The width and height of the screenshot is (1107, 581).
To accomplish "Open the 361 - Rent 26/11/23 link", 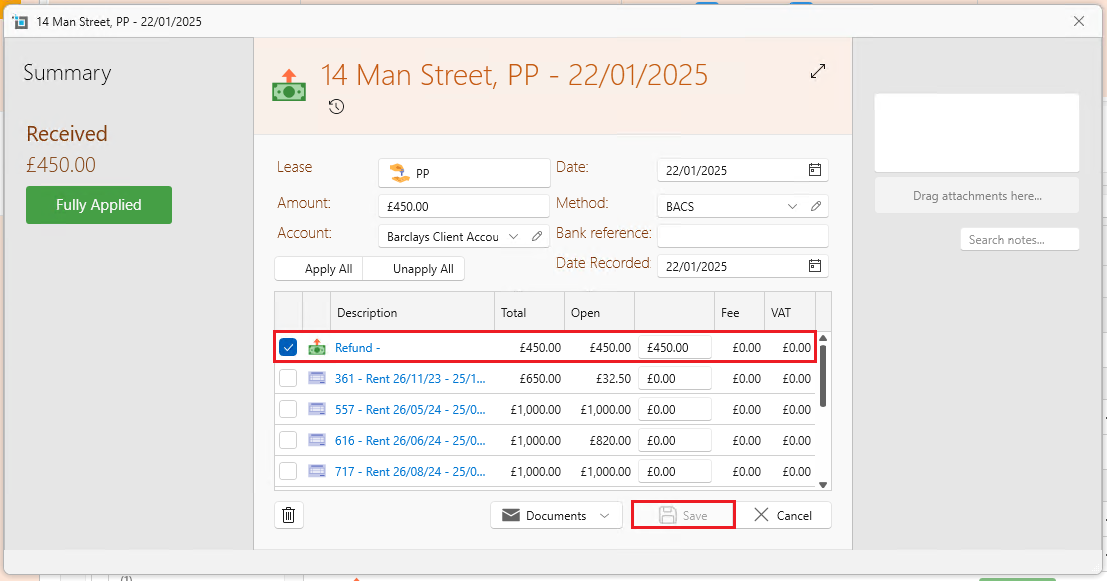I will point(410,378).
